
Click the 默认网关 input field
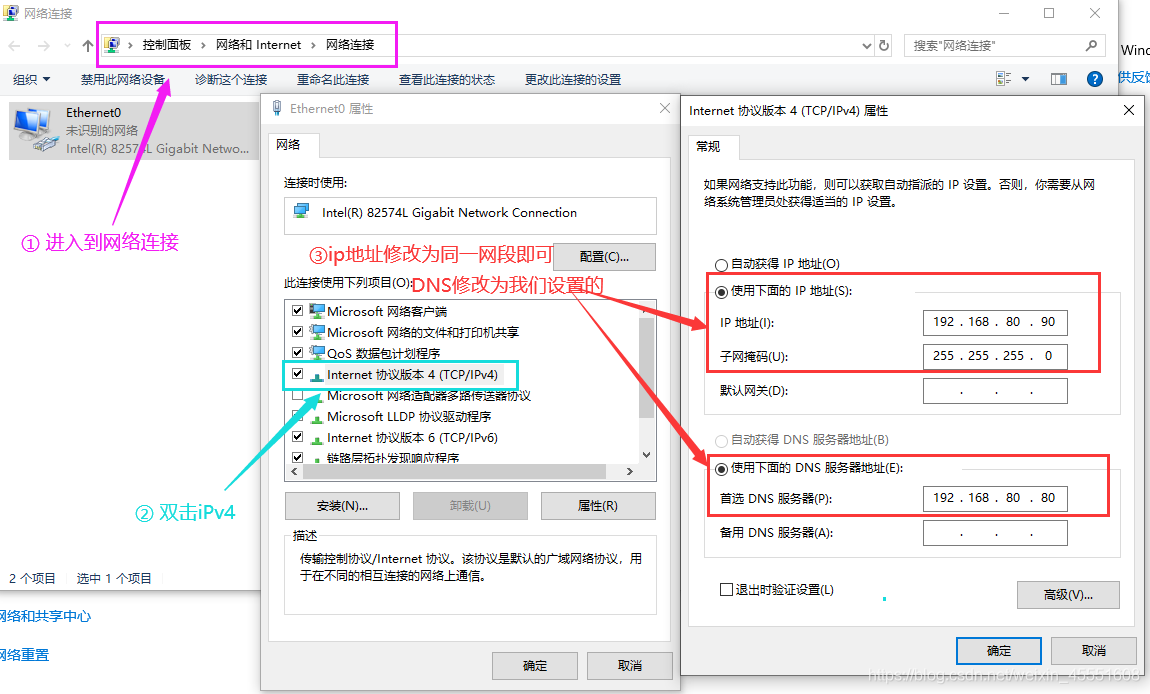point(995,391)
